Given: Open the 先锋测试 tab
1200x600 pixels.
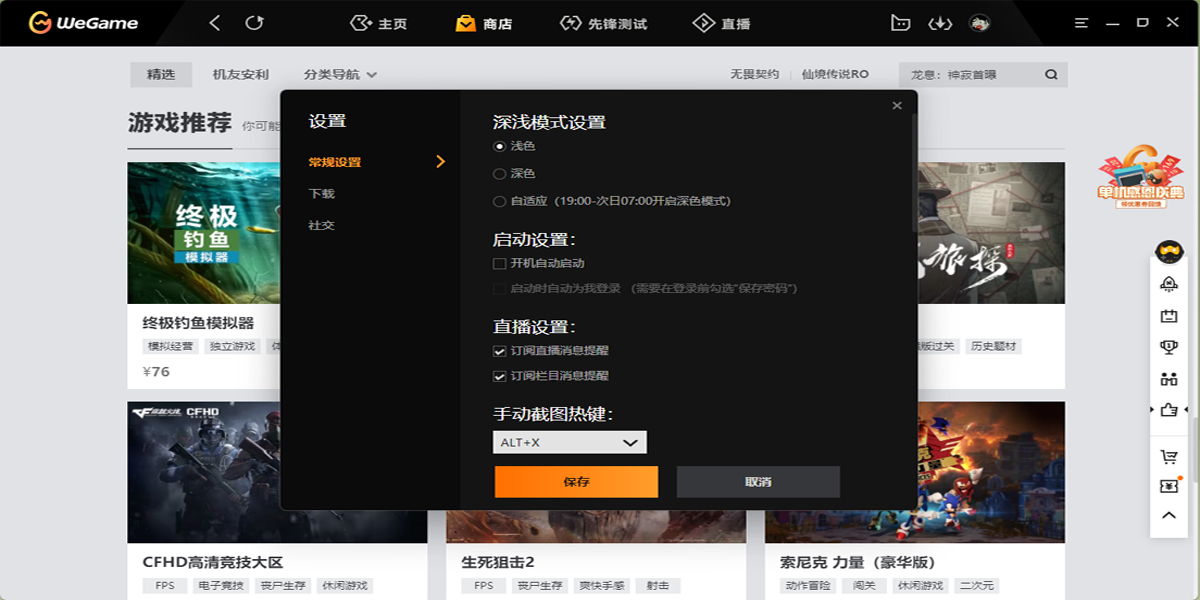Looking at the screenshot, I should (x=603, y=23).
